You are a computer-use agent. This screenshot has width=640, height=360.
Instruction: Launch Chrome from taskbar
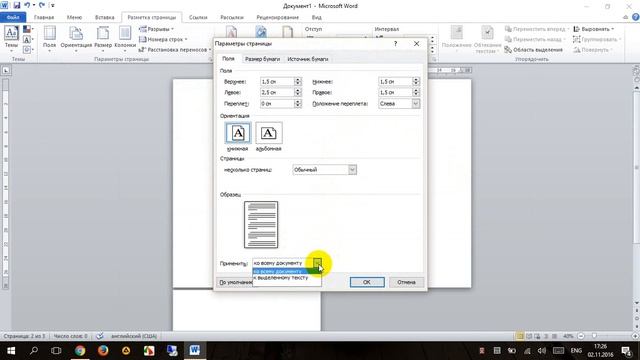tap(80, 351)
